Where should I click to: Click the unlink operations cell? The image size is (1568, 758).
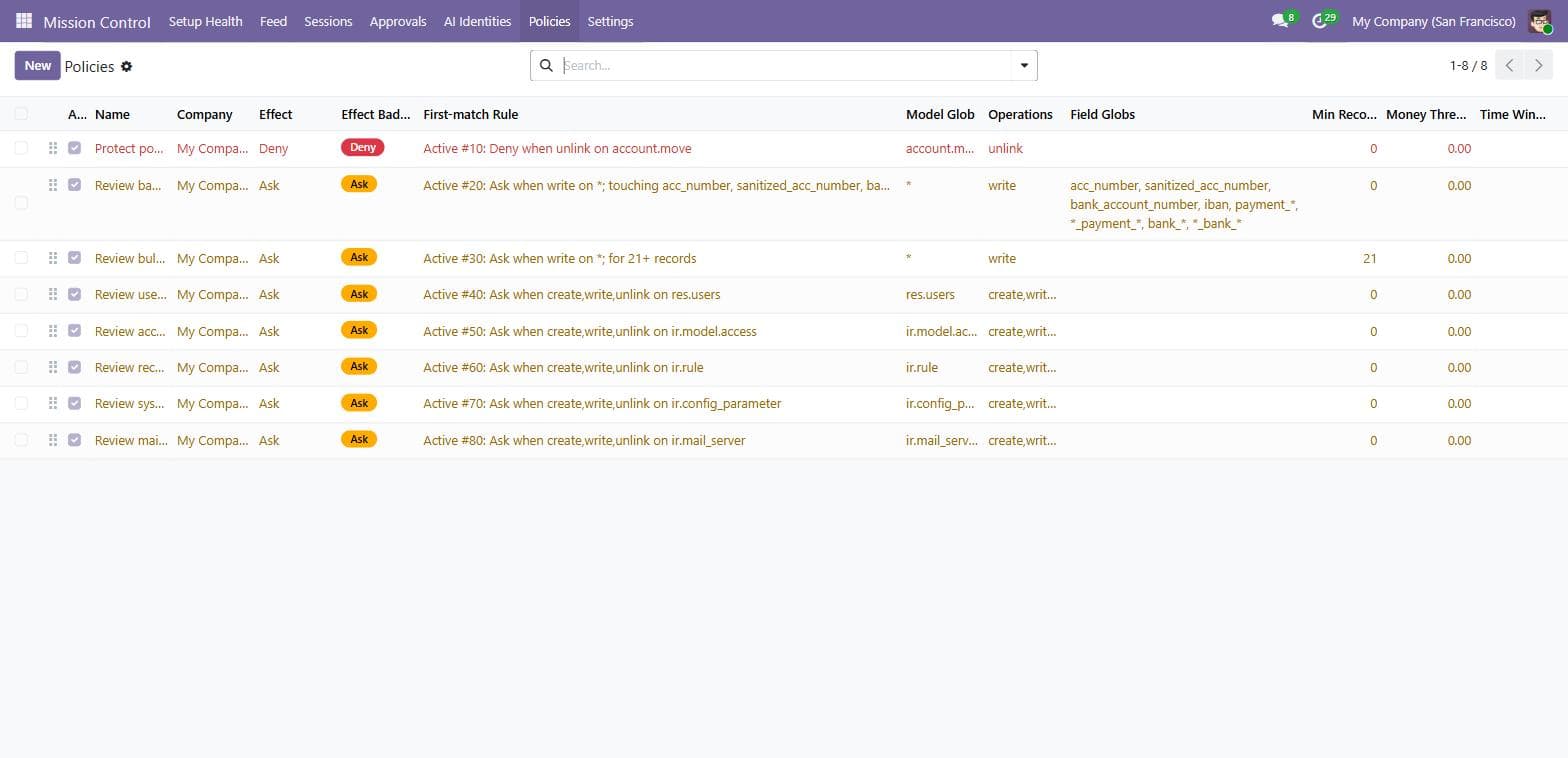coord(1005,148)
